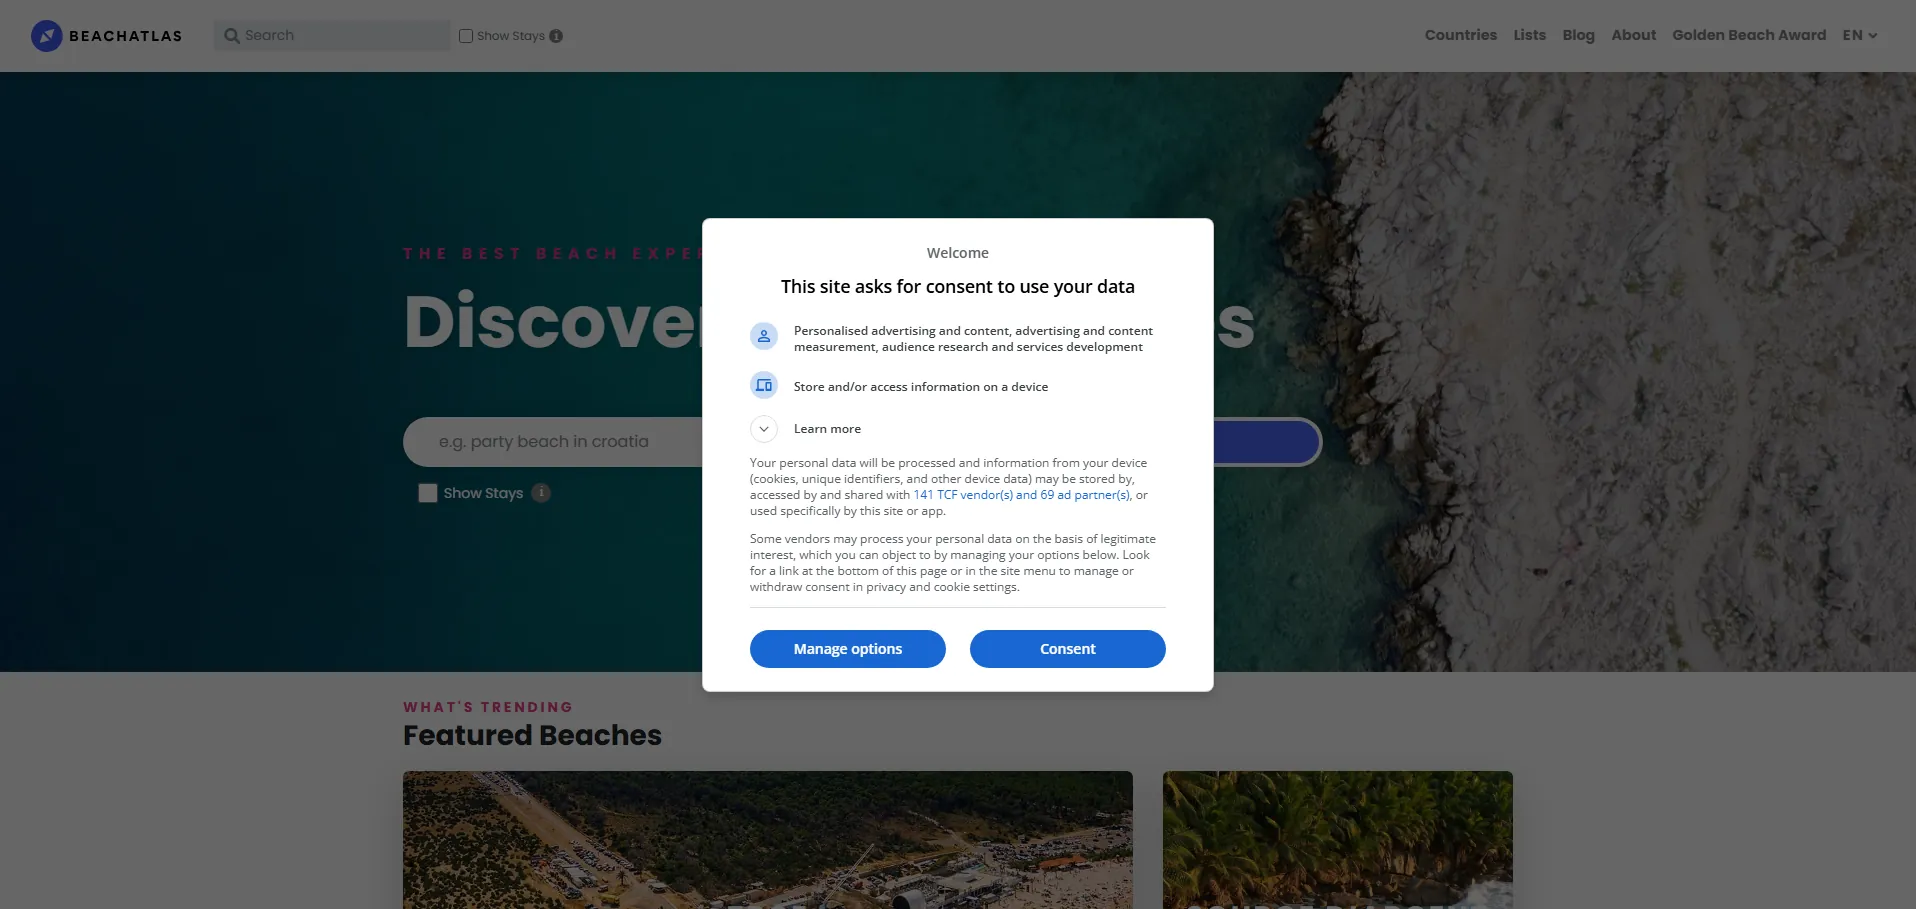The image size is (1916, 909).
Task: Click the personalised advertising person icon
Action: (764, 337)
